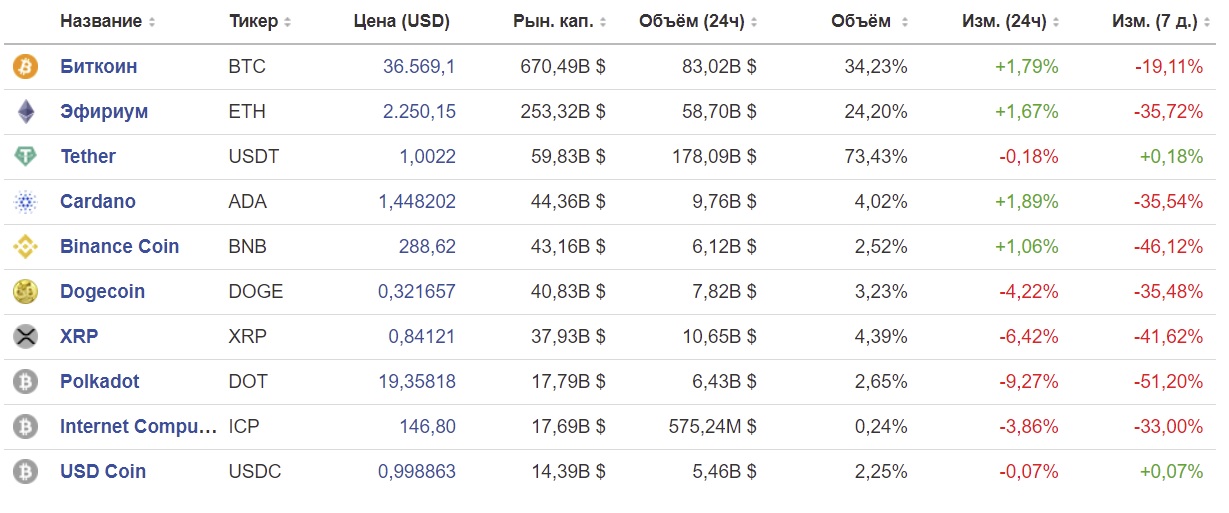The image size is (1229, 513).
Task: Click the Bitcoin orange logo icon
Action: click(25, 67)
